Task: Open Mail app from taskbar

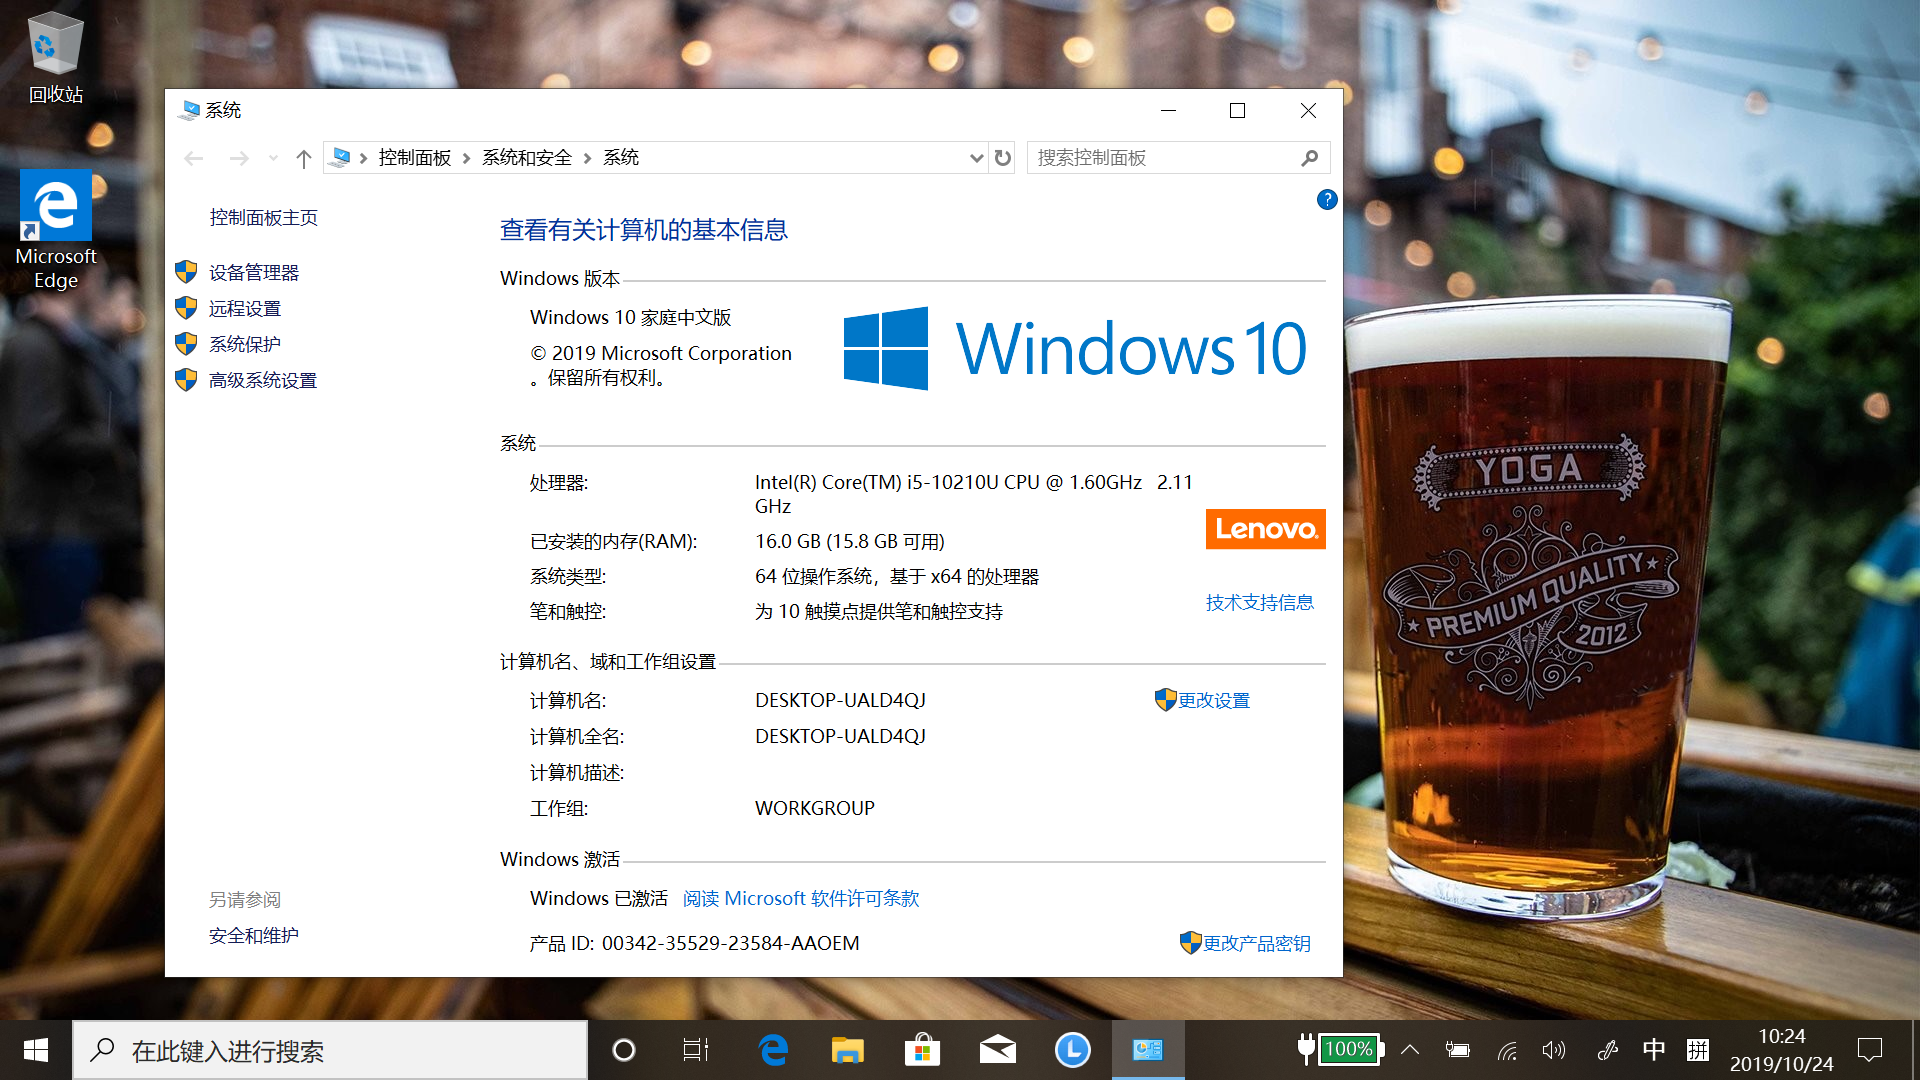Action: 997,1050
